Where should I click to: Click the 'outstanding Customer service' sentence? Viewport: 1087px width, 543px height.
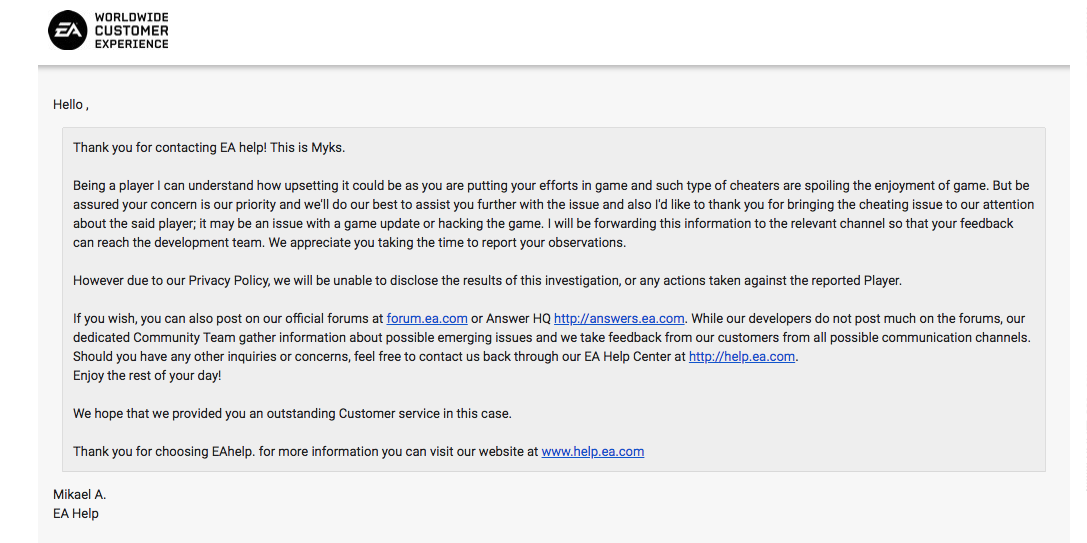click(x=292, y=413)
